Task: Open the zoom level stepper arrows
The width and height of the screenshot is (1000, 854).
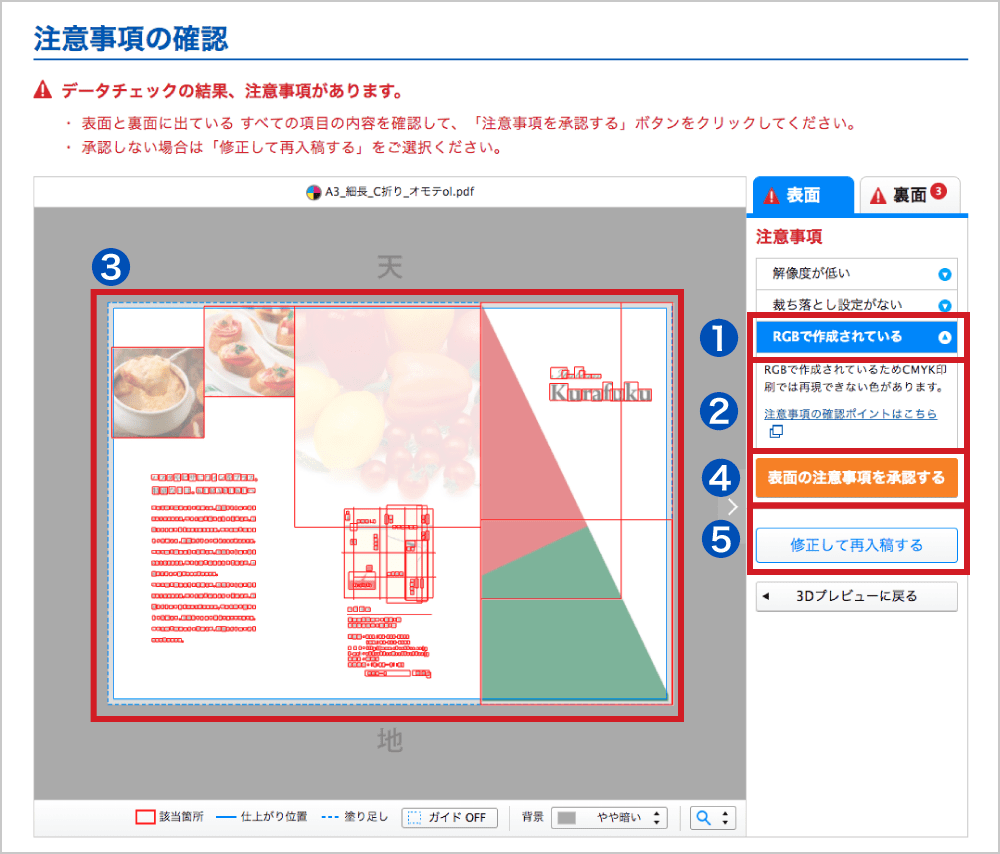Action: point(724,817)
